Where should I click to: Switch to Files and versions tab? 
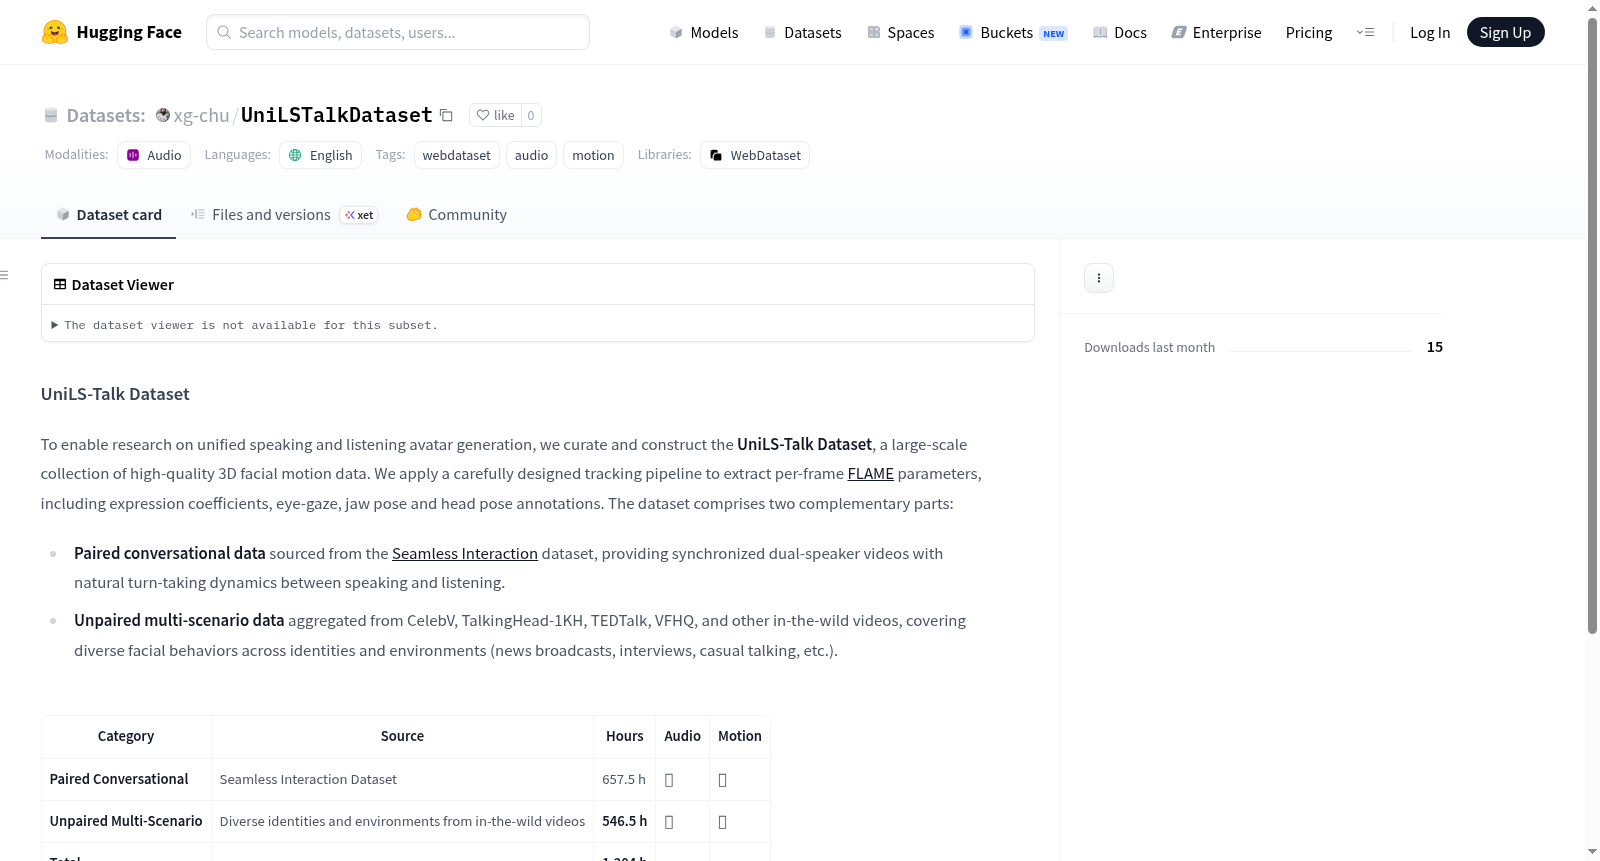pos(284,215)
